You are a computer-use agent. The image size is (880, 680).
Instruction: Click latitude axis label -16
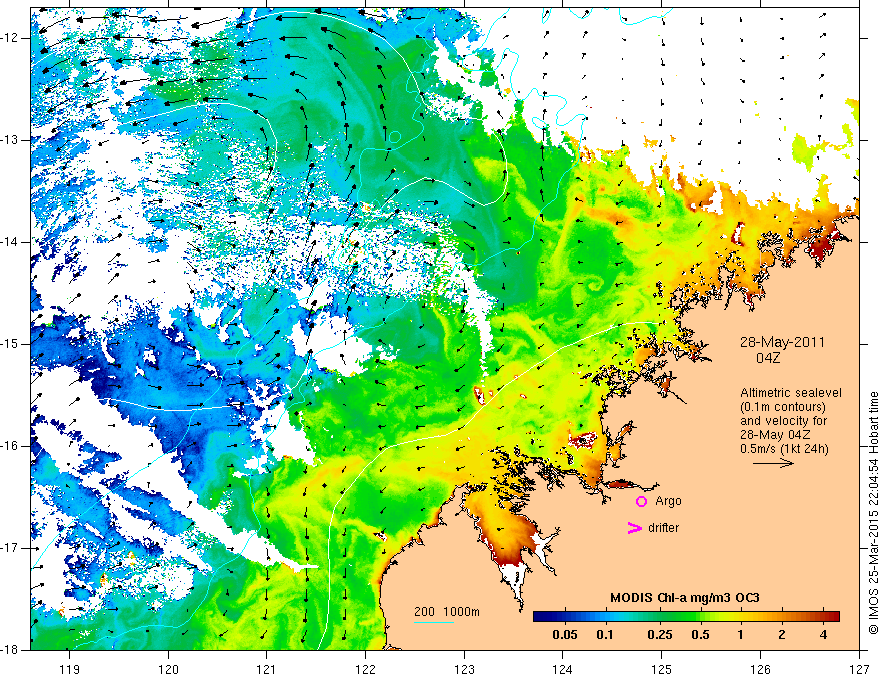[x=11, y=446]
